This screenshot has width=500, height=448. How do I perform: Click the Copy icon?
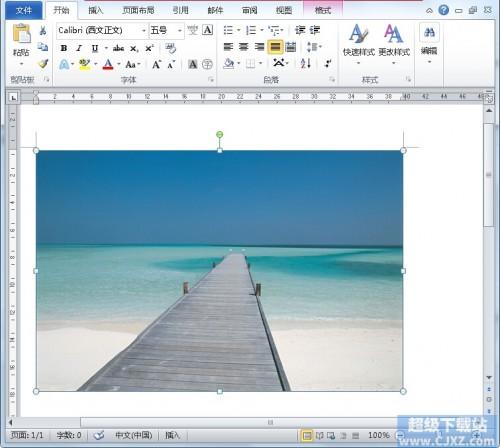43,47
